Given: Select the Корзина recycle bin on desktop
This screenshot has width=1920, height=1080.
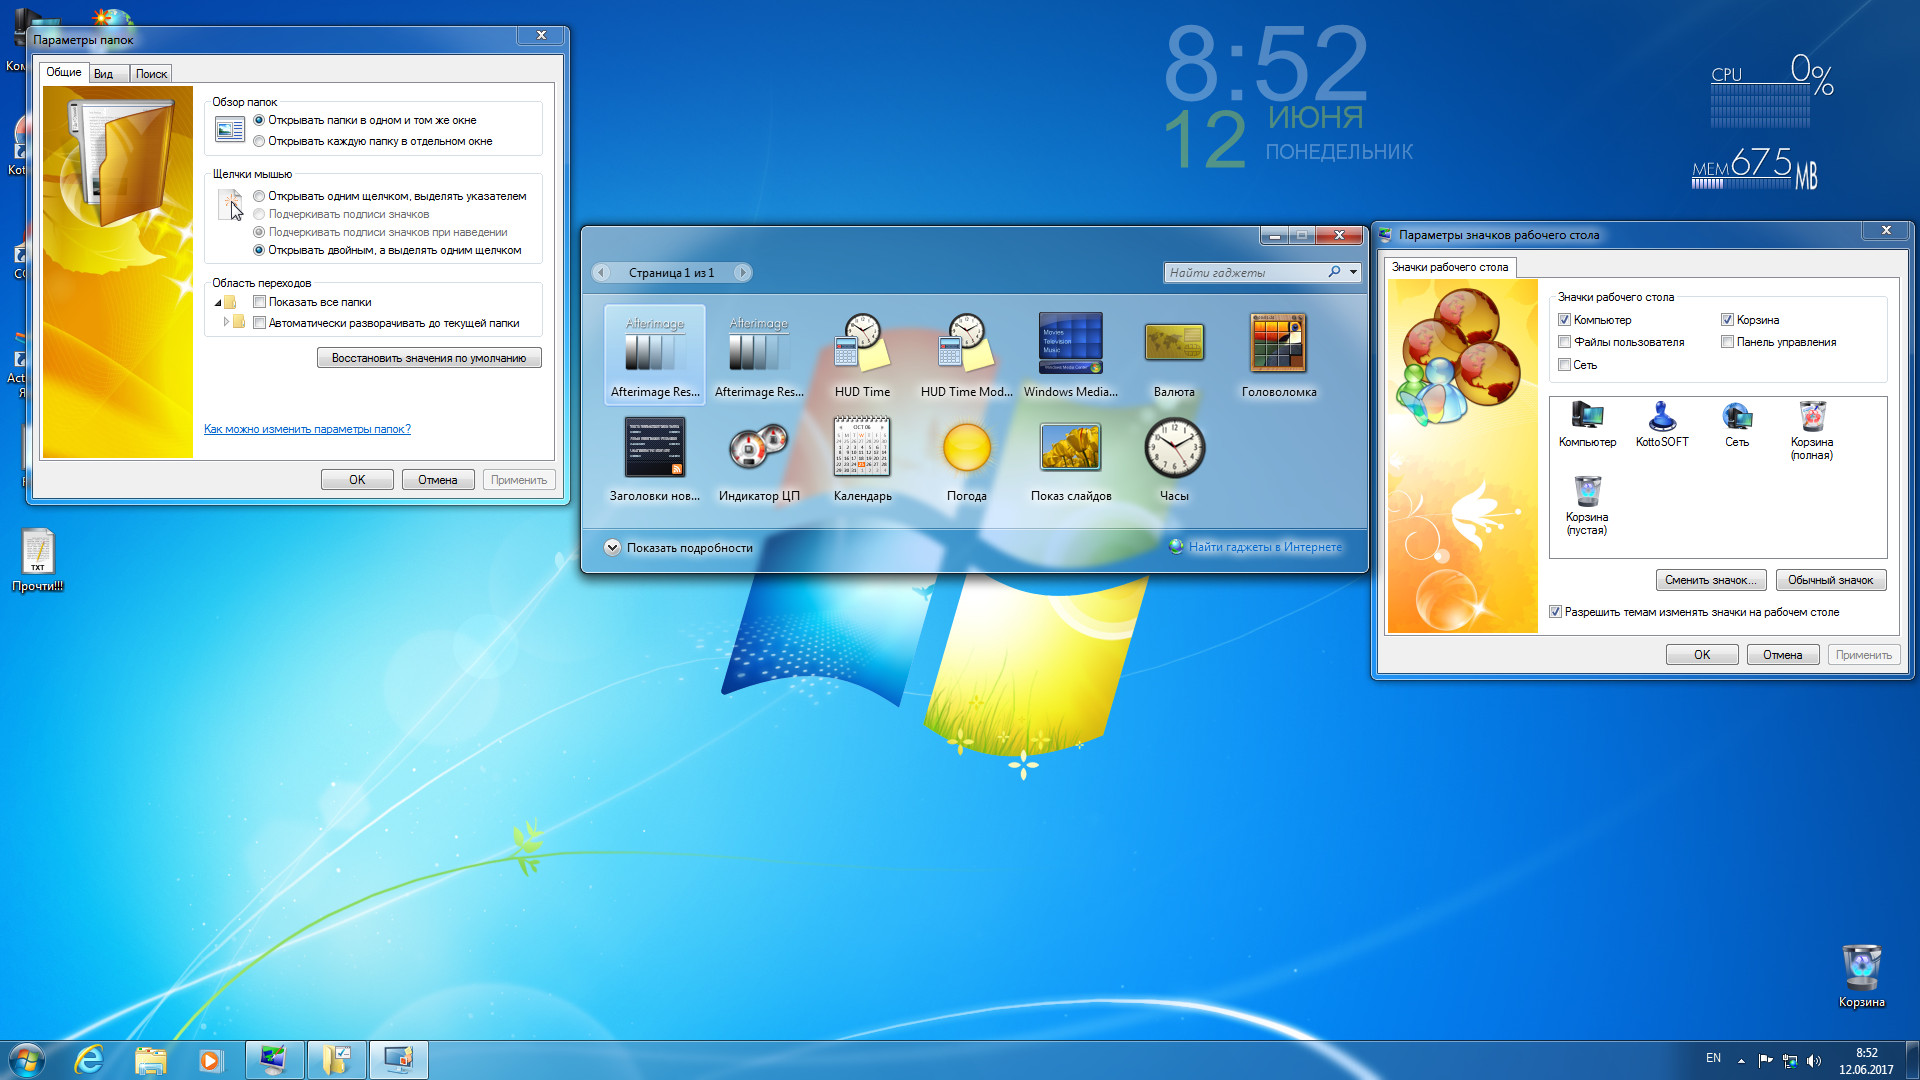Looking at the screenshot, I should pos(1861,976).
